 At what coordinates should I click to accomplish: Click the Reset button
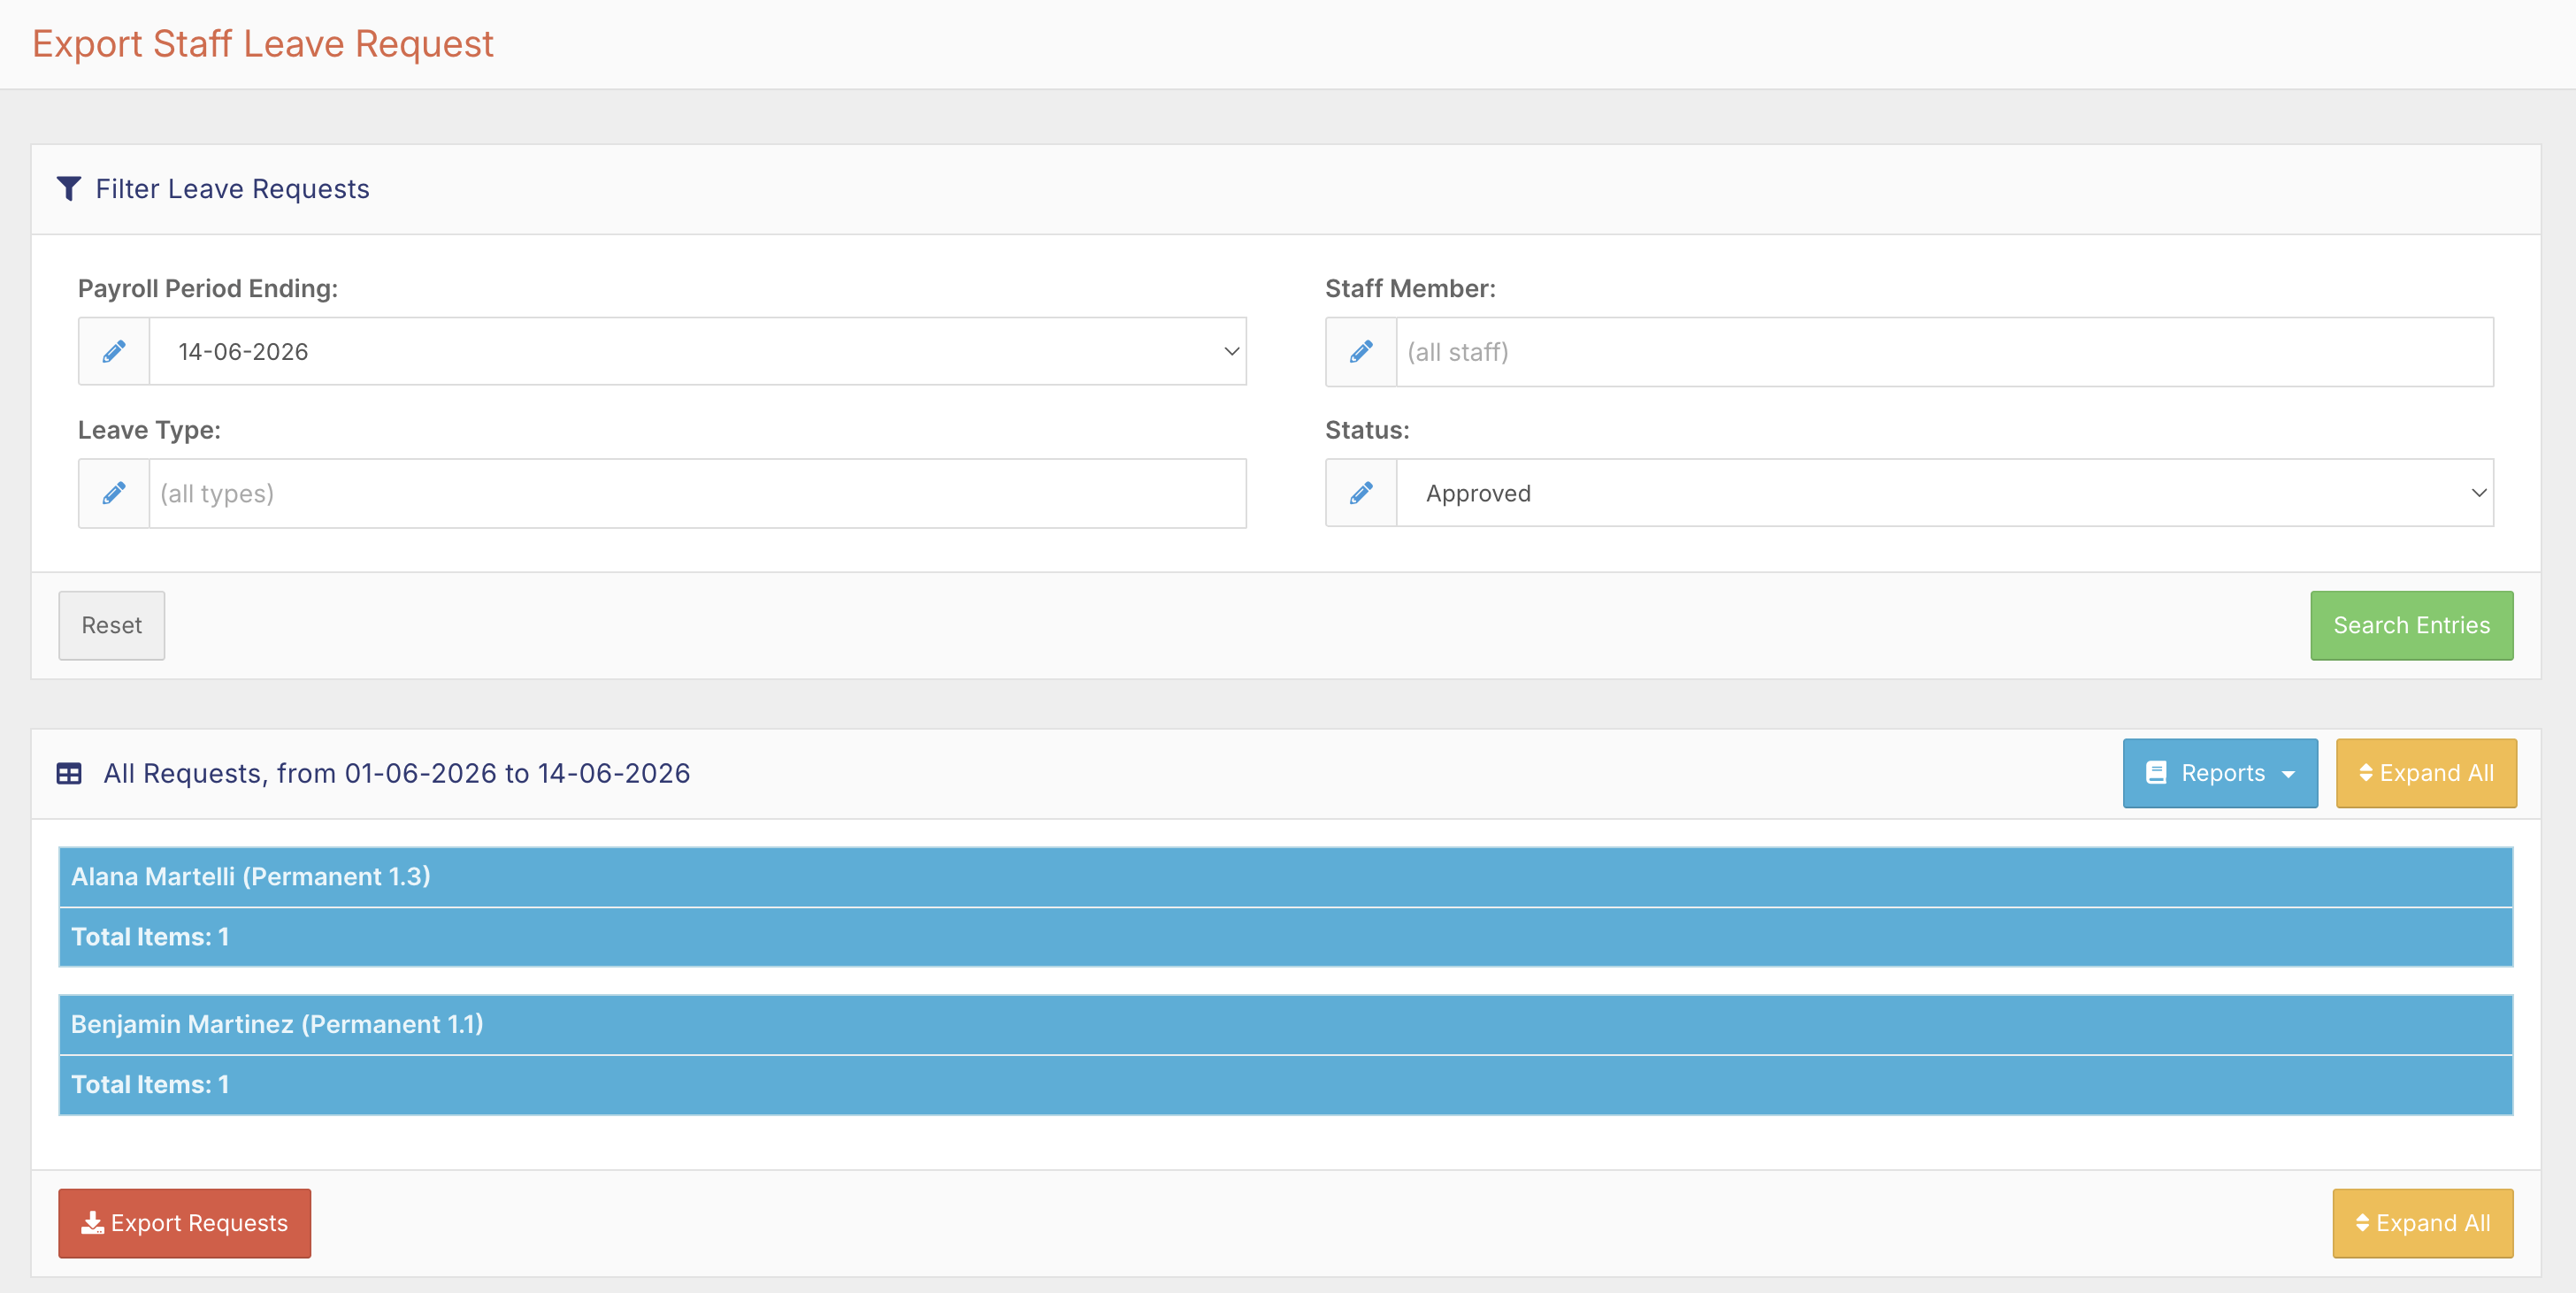coord(112,625)
